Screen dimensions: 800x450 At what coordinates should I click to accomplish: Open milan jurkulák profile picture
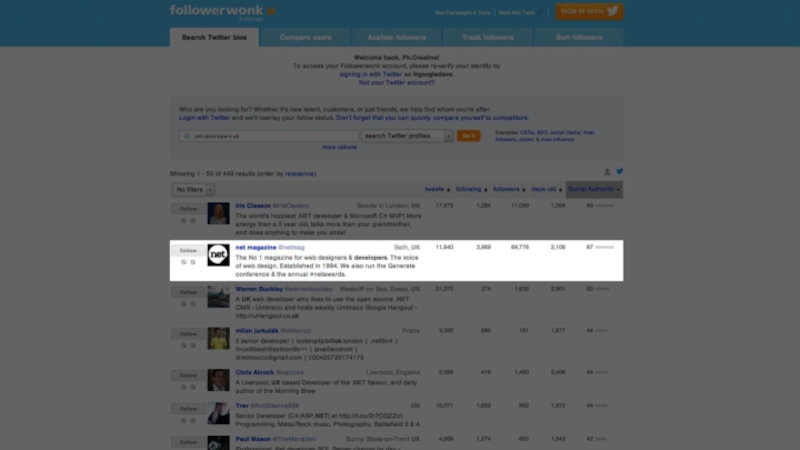(218, 339)
